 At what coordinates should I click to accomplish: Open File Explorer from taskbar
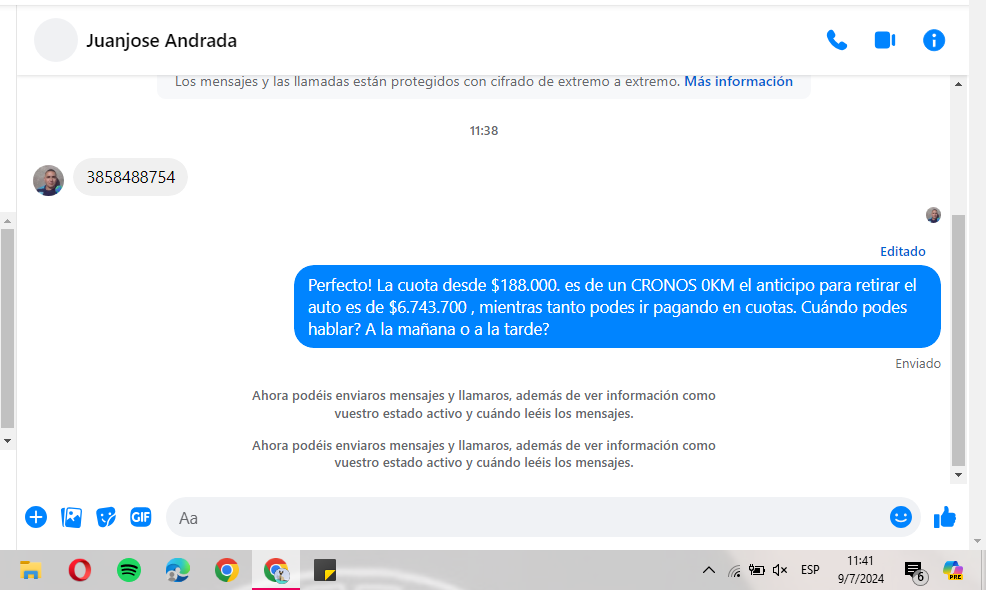point(30,571)
